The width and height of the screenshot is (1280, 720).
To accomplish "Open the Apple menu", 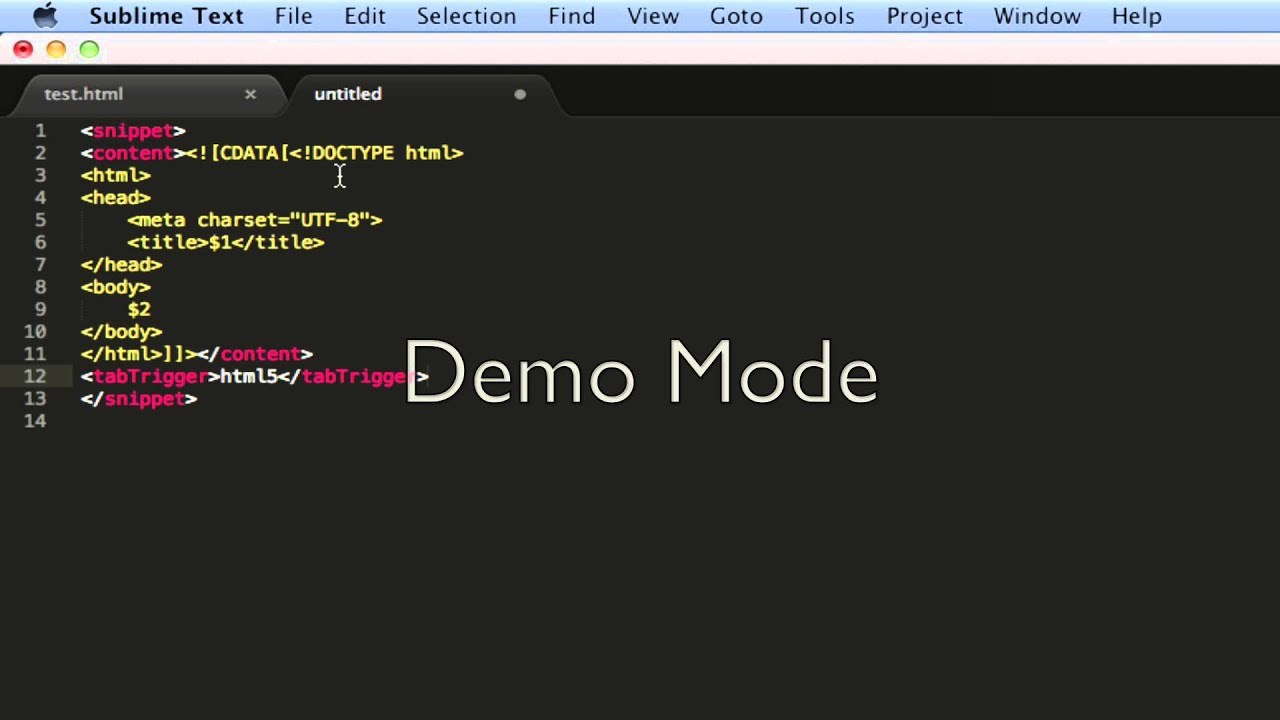I will [45, 16].
